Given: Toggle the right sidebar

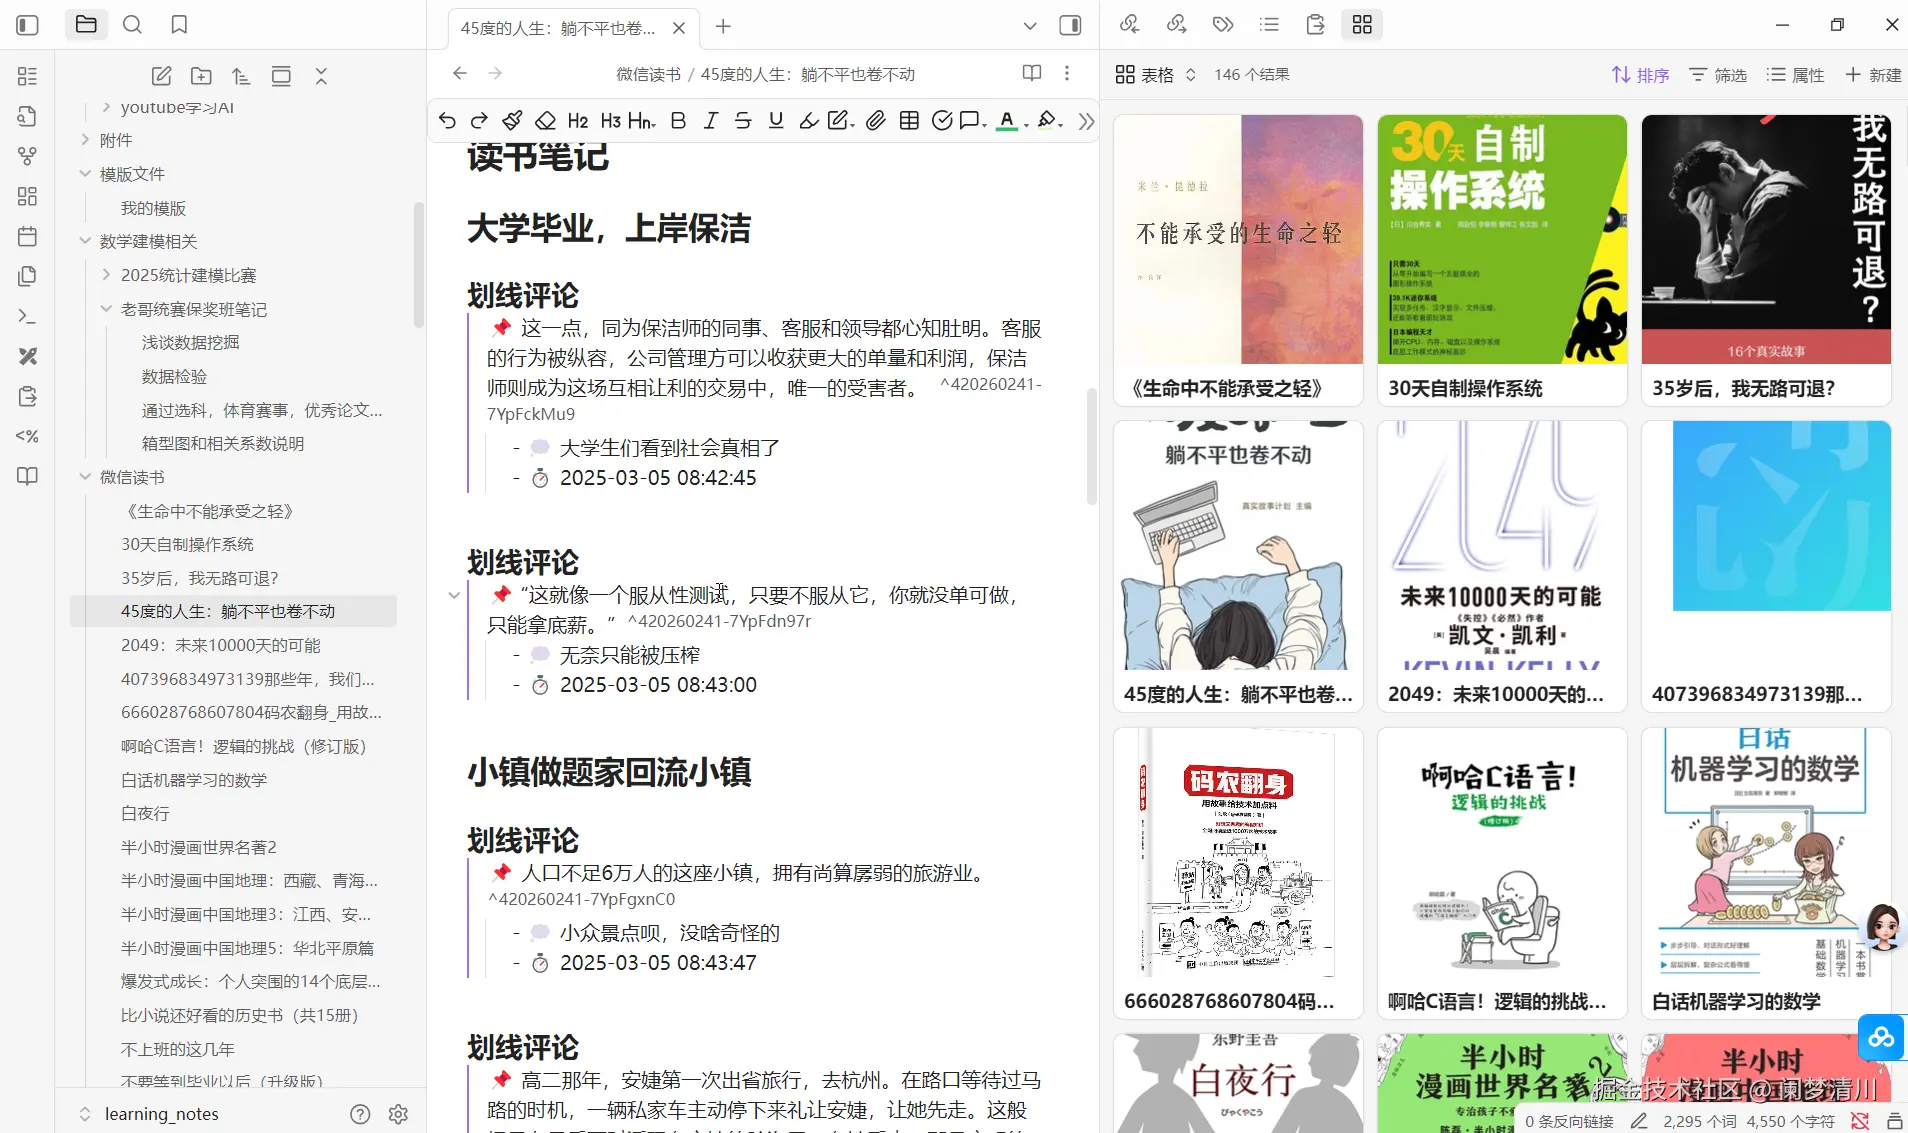Looking at the screenshot, I should [1070, 25].
